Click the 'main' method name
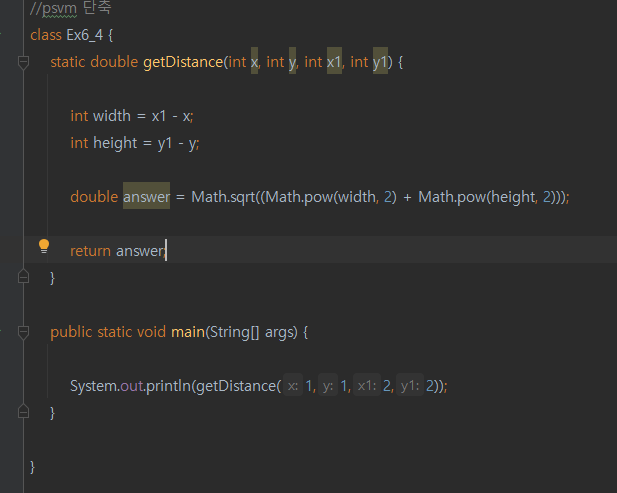The height and width of the screenshot is (493, 617). coord(188,332)
